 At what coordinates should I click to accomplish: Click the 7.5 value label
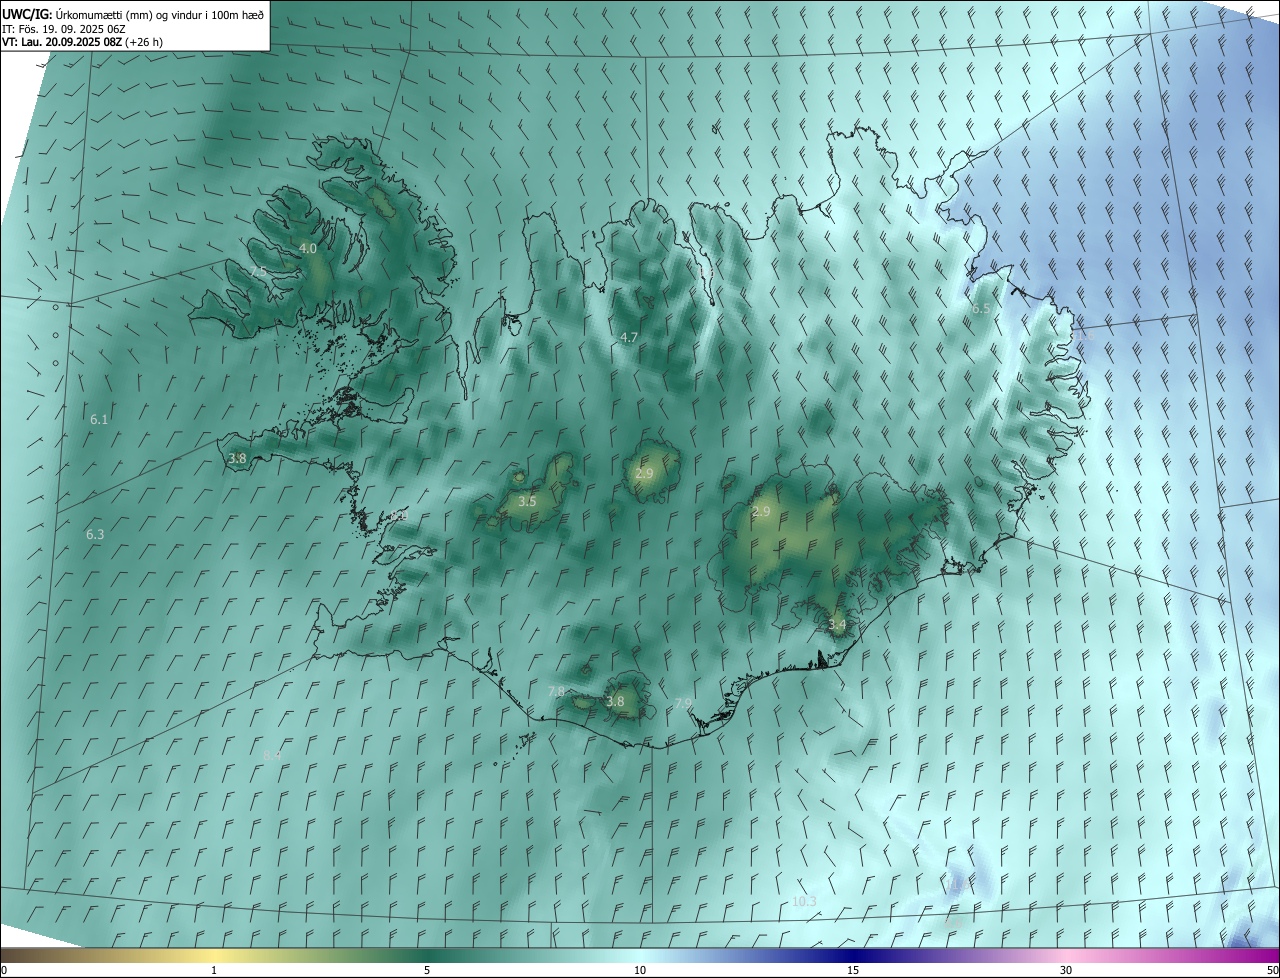click(258, 272)
